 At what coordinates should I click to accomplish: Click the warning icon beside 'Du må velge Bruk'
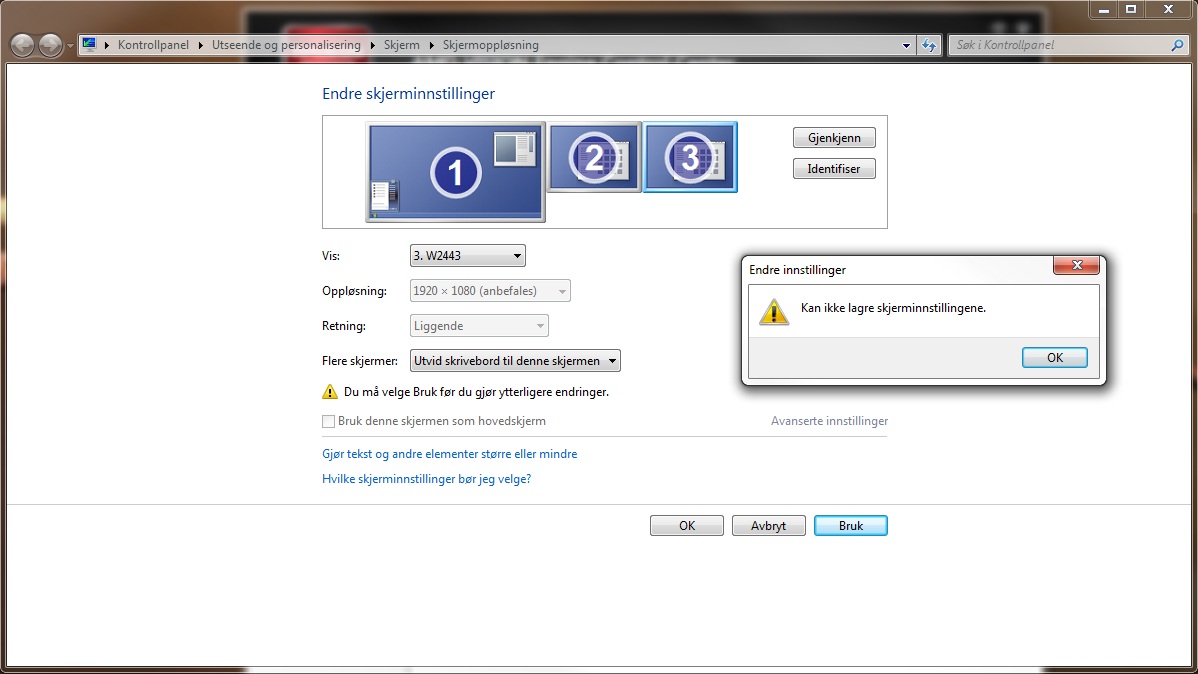(329, 392)
